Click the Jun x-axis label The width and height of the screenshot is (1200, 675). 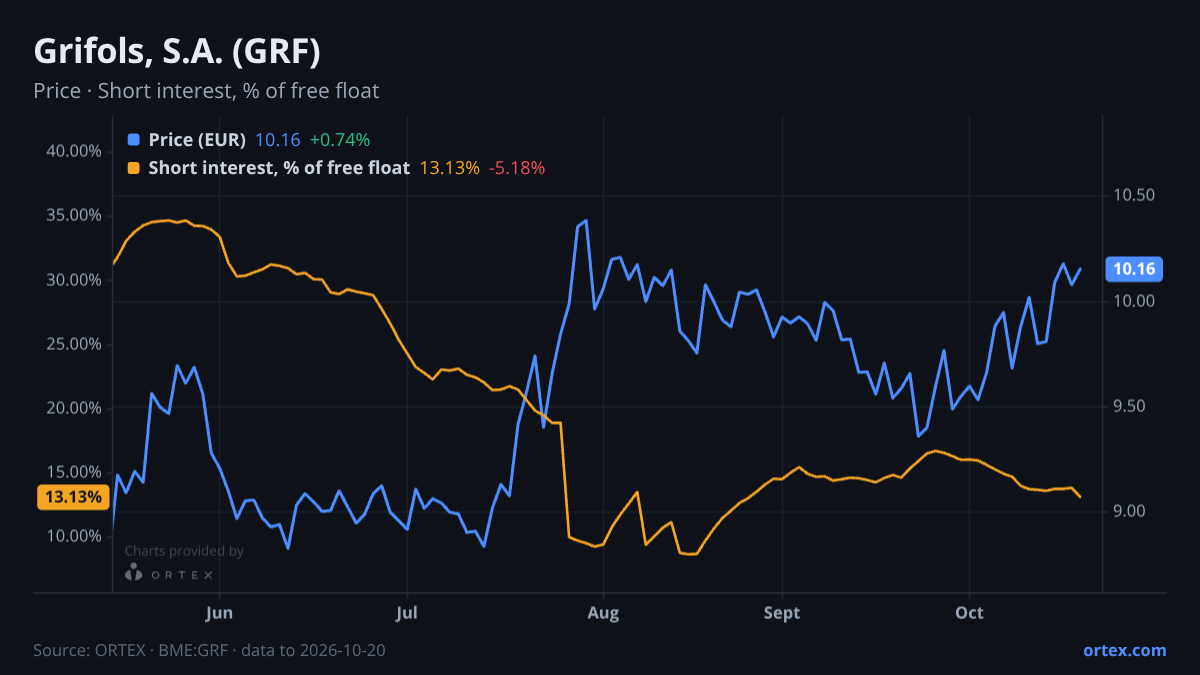coord(218,613)
